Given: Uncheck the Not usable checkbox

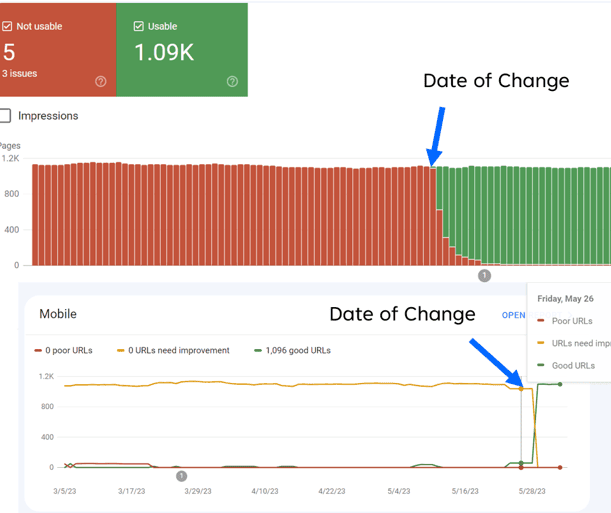Looking at the screenshot, I should pyautogui.click(x=7, y=26).
